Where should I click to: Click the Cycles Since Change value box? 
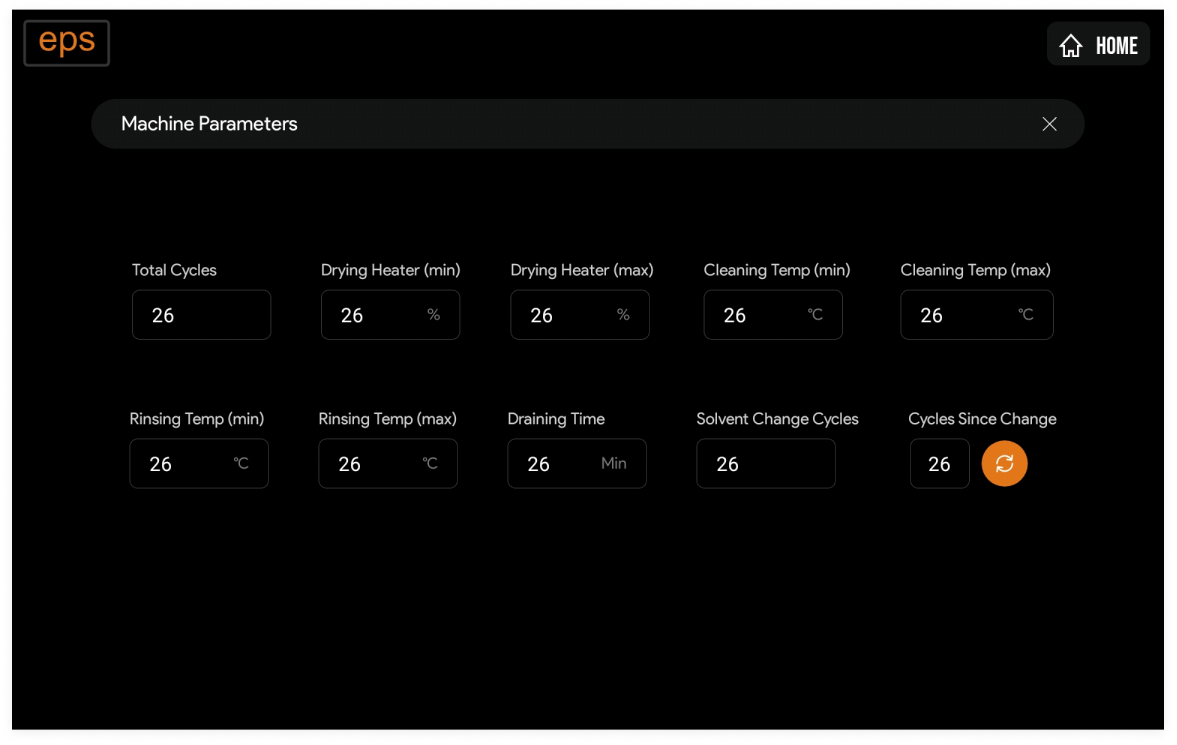(x=939, y=464)
